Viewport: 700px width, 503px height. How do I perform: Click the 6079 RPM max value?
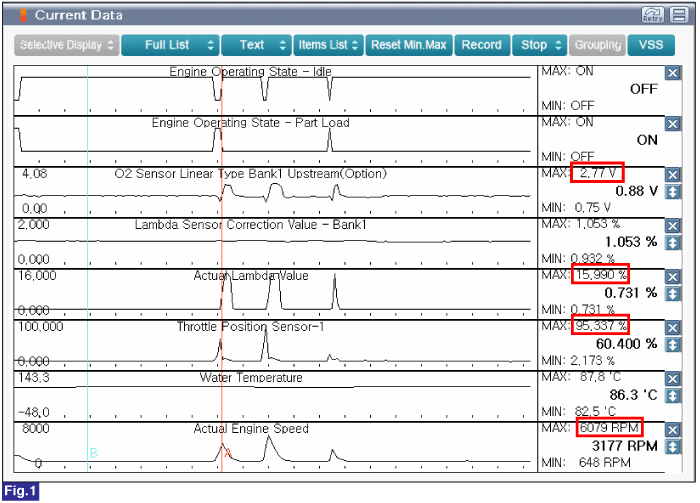(609, 428)
